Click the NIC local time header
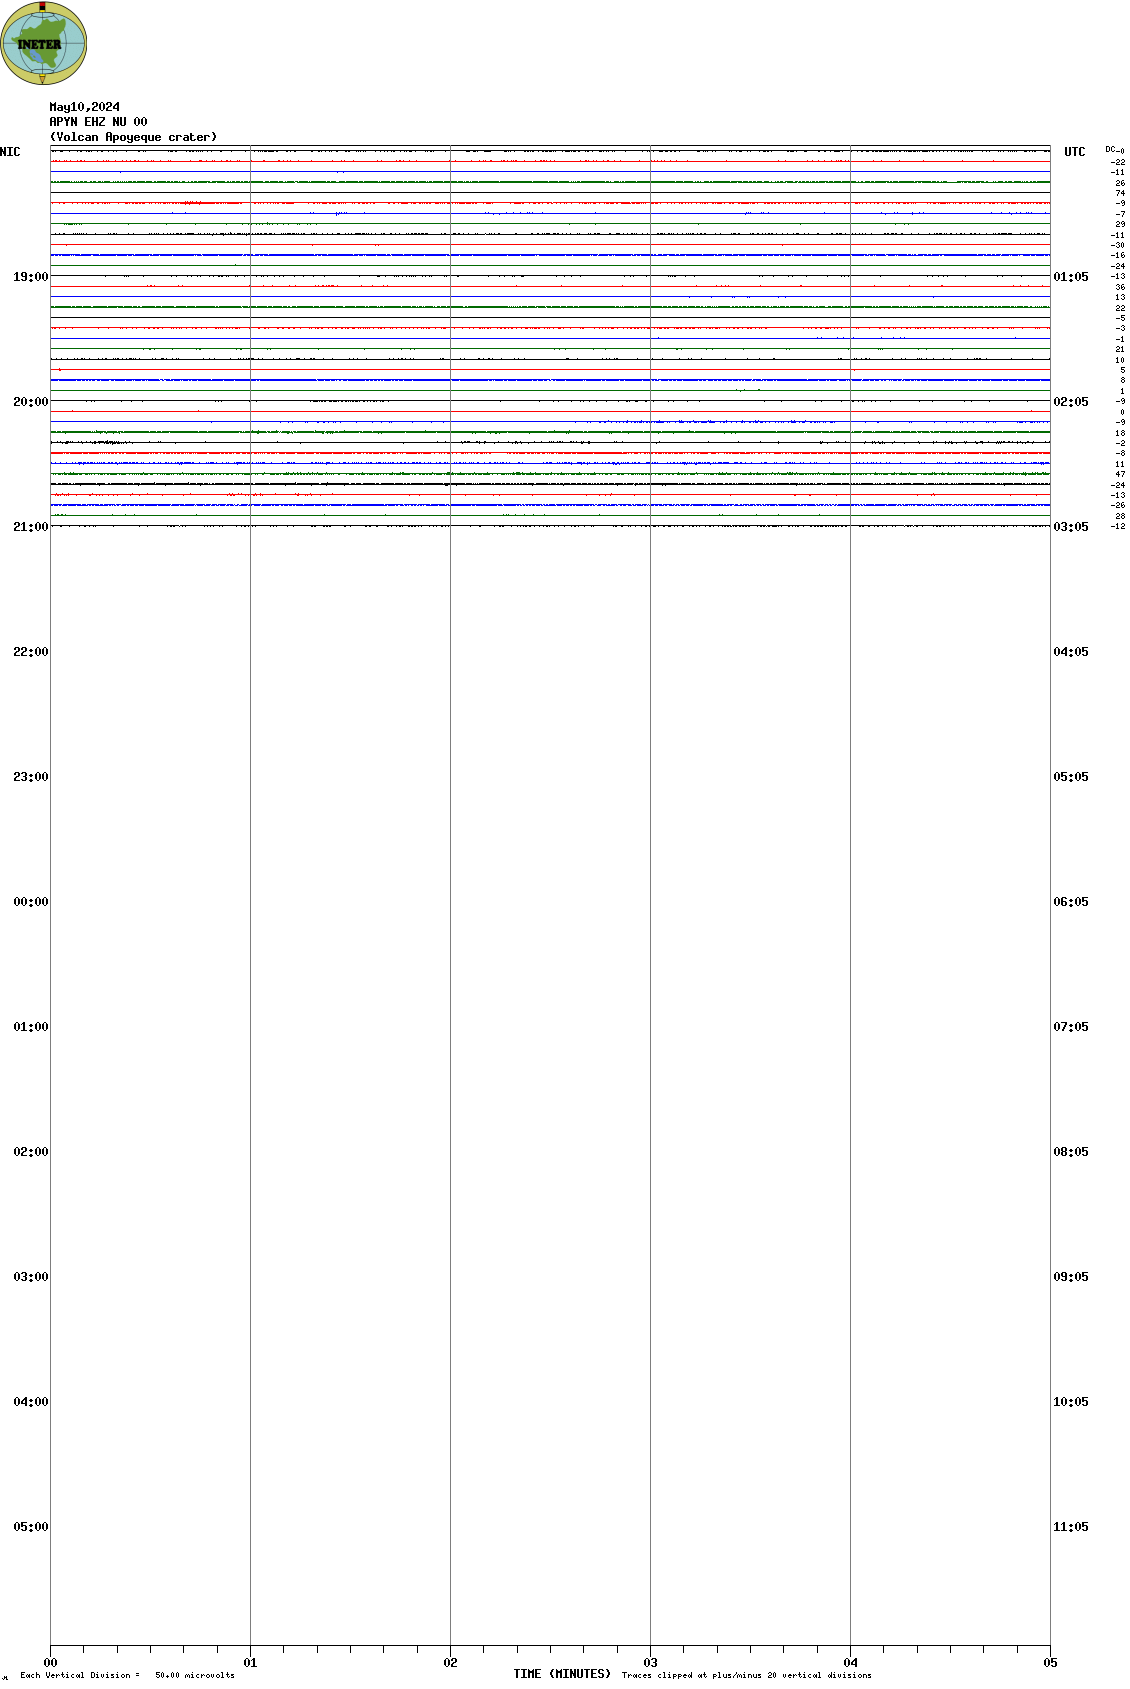 pyautogui.click(x=10, y=152)
